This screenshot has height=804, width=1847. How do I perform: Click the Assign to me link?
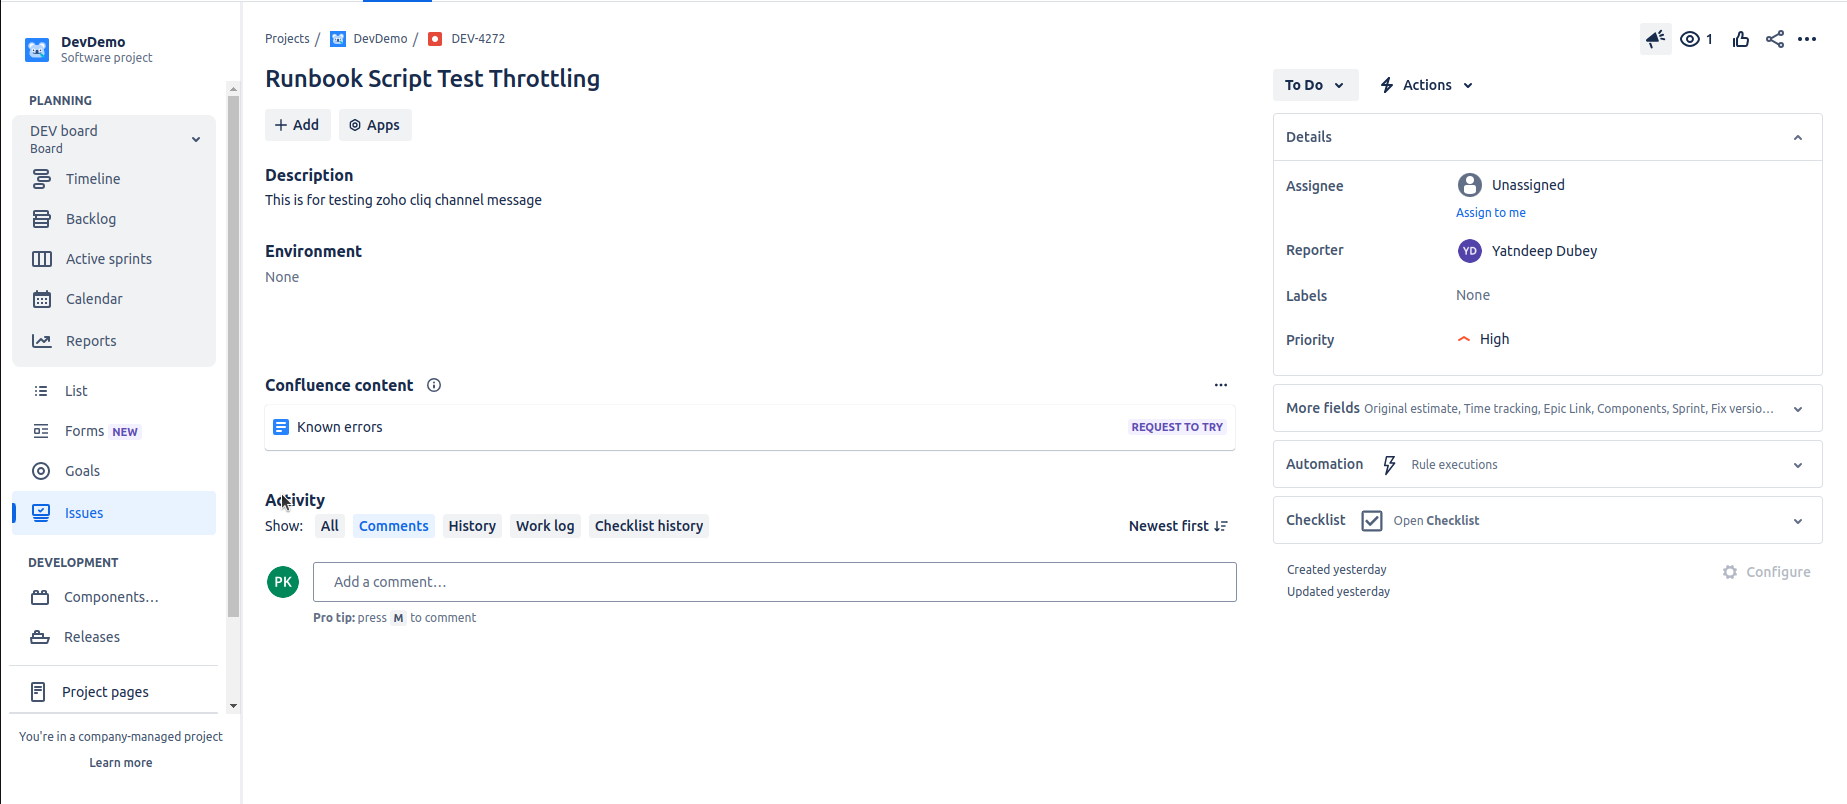pos(1490,213)
